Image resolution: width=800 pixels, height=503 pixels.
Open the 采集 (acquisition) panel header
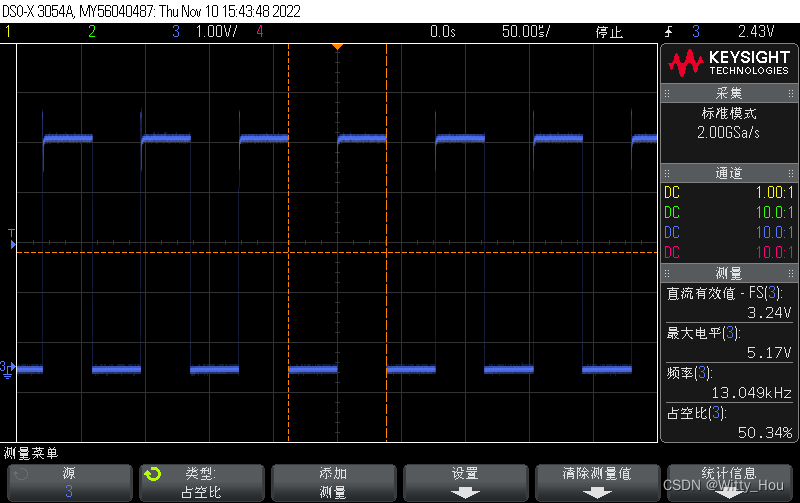(x=729, y=93)
